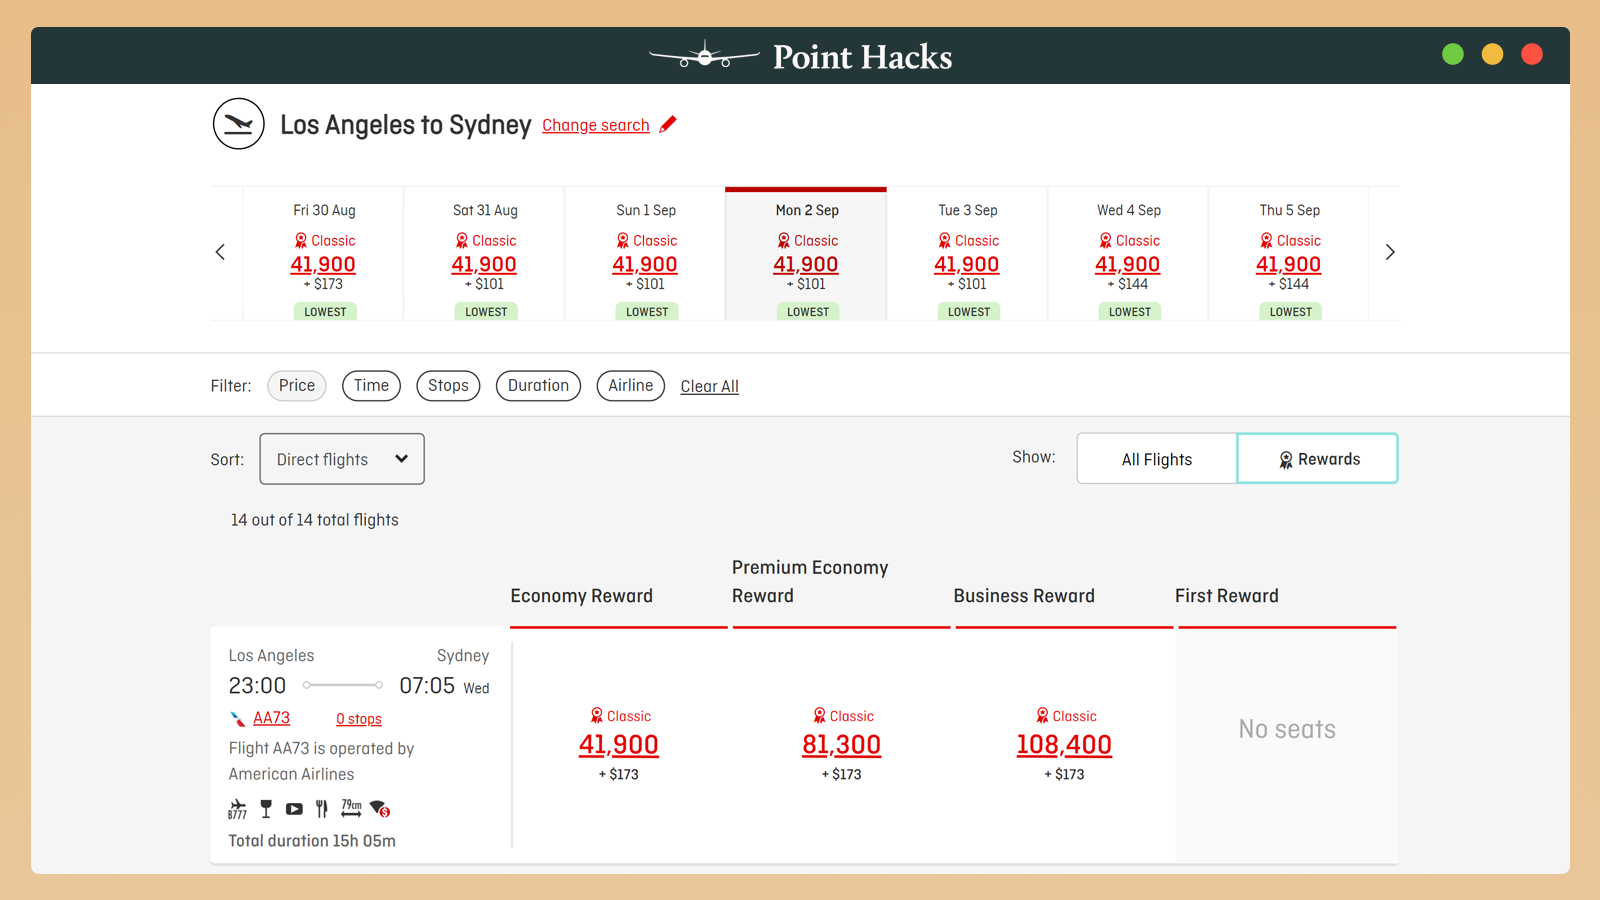1600x900 pixels.
Task: Click the paid Wi-Fi amenity icon
Action: point(380,809)
